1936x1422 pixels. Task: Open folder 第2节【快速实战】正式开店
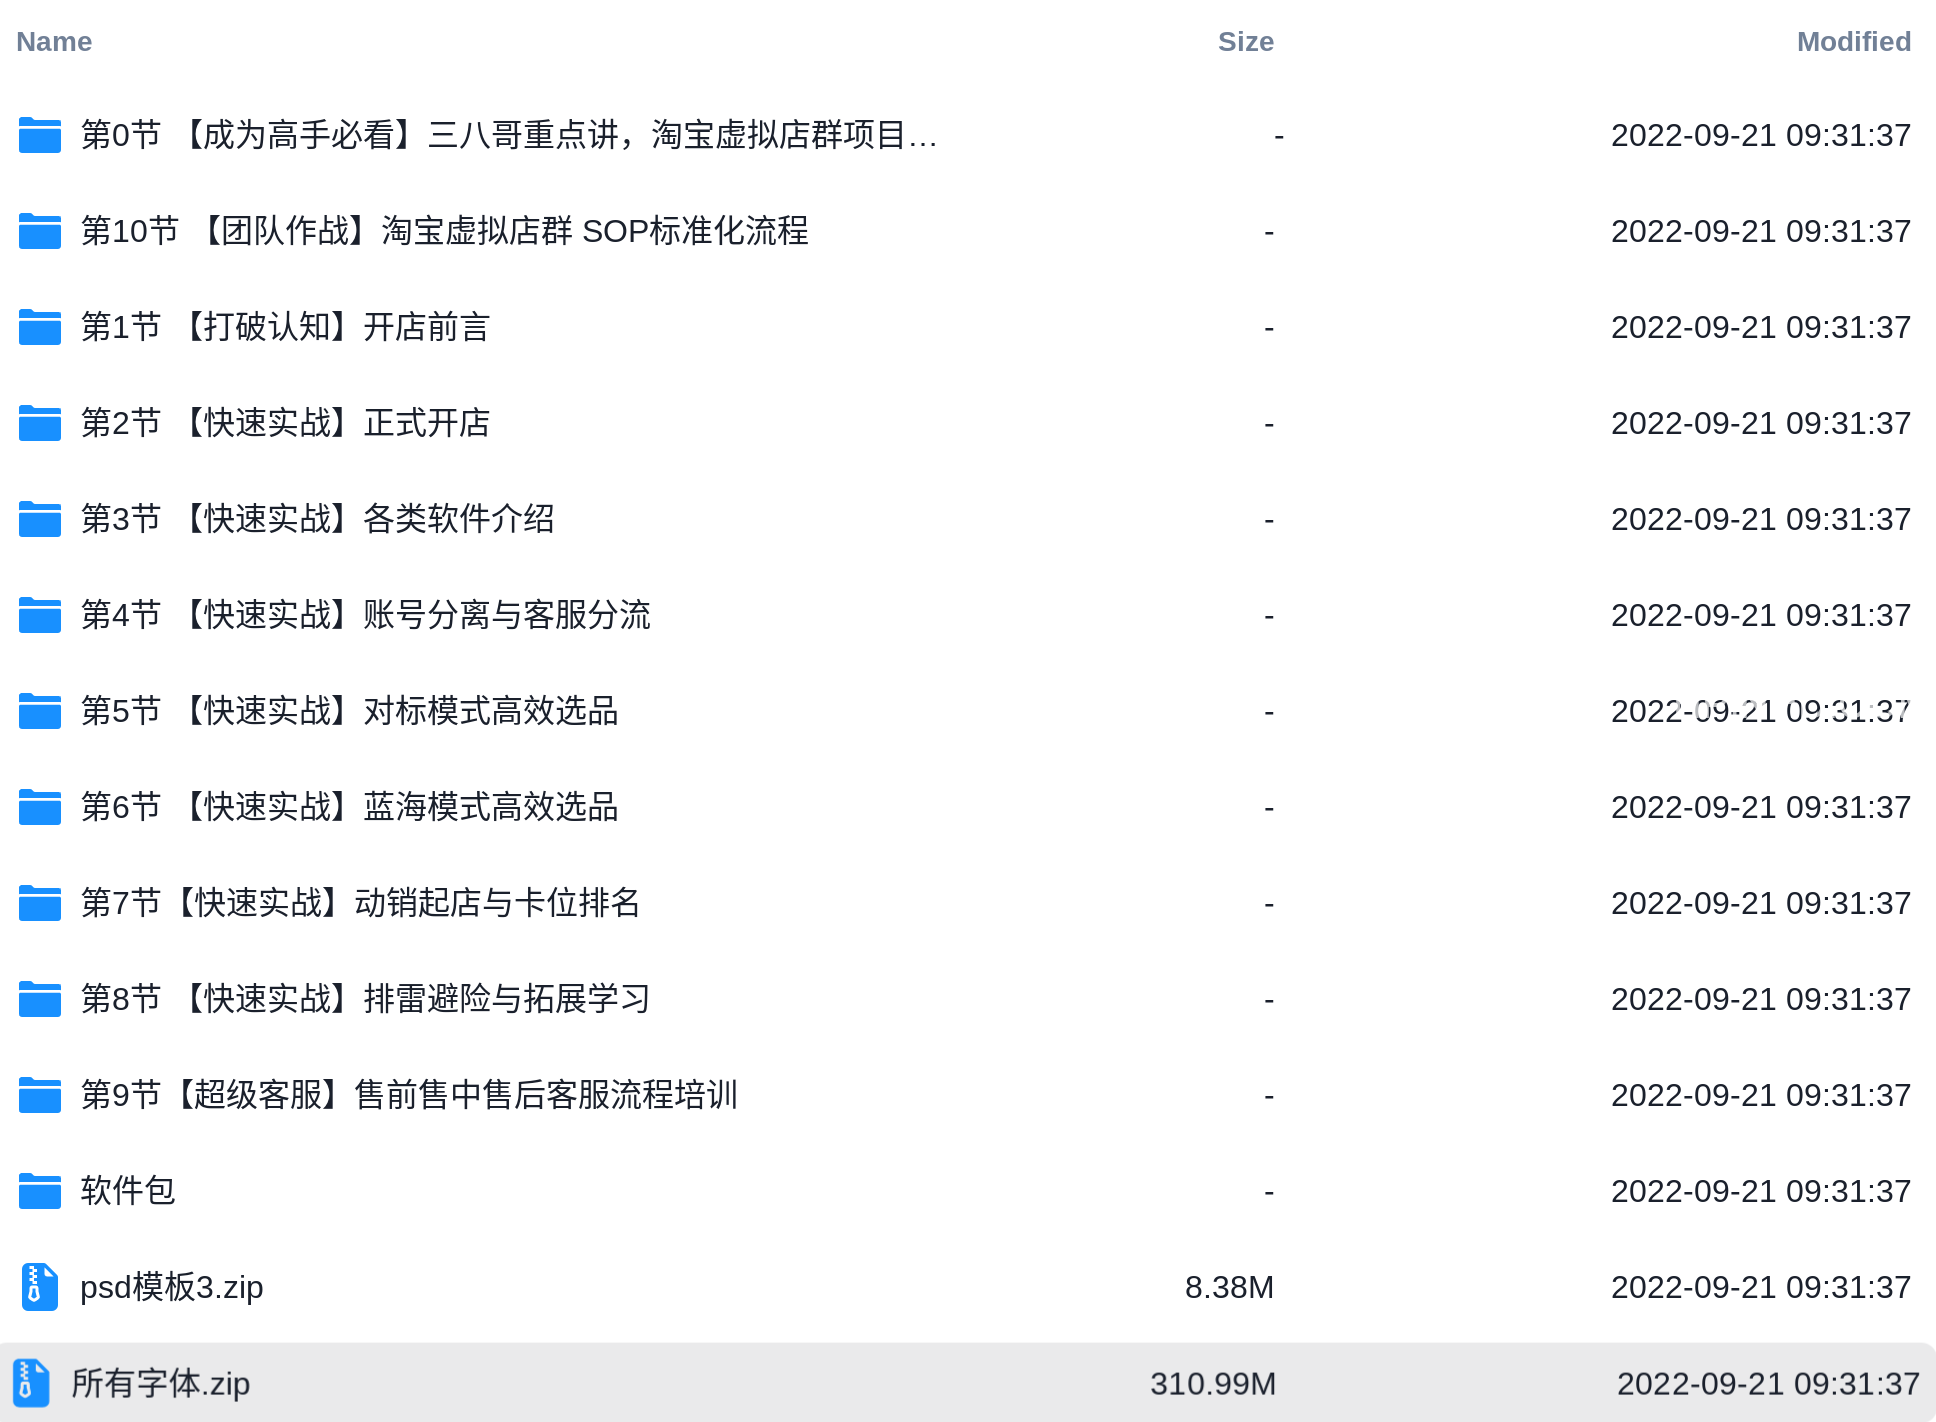click(285, 423)
